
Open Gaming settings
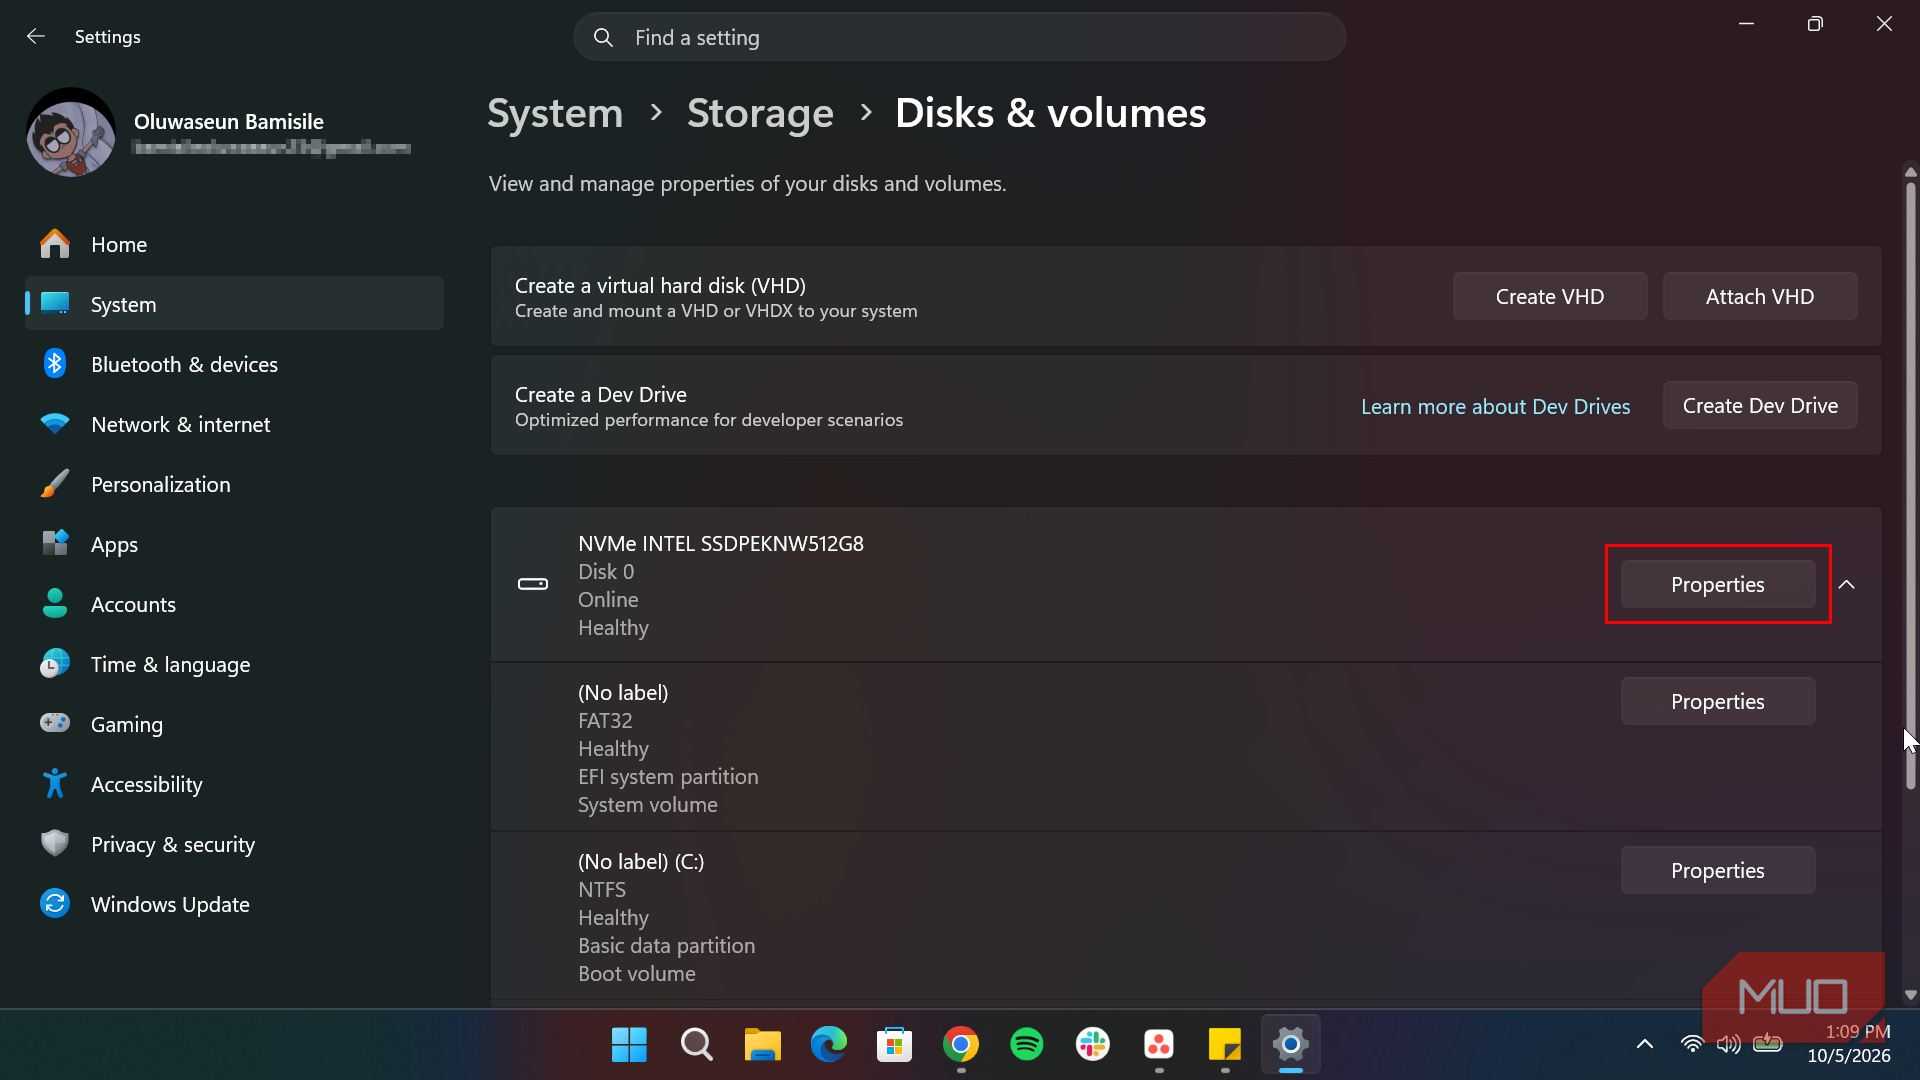click(234, 724)
